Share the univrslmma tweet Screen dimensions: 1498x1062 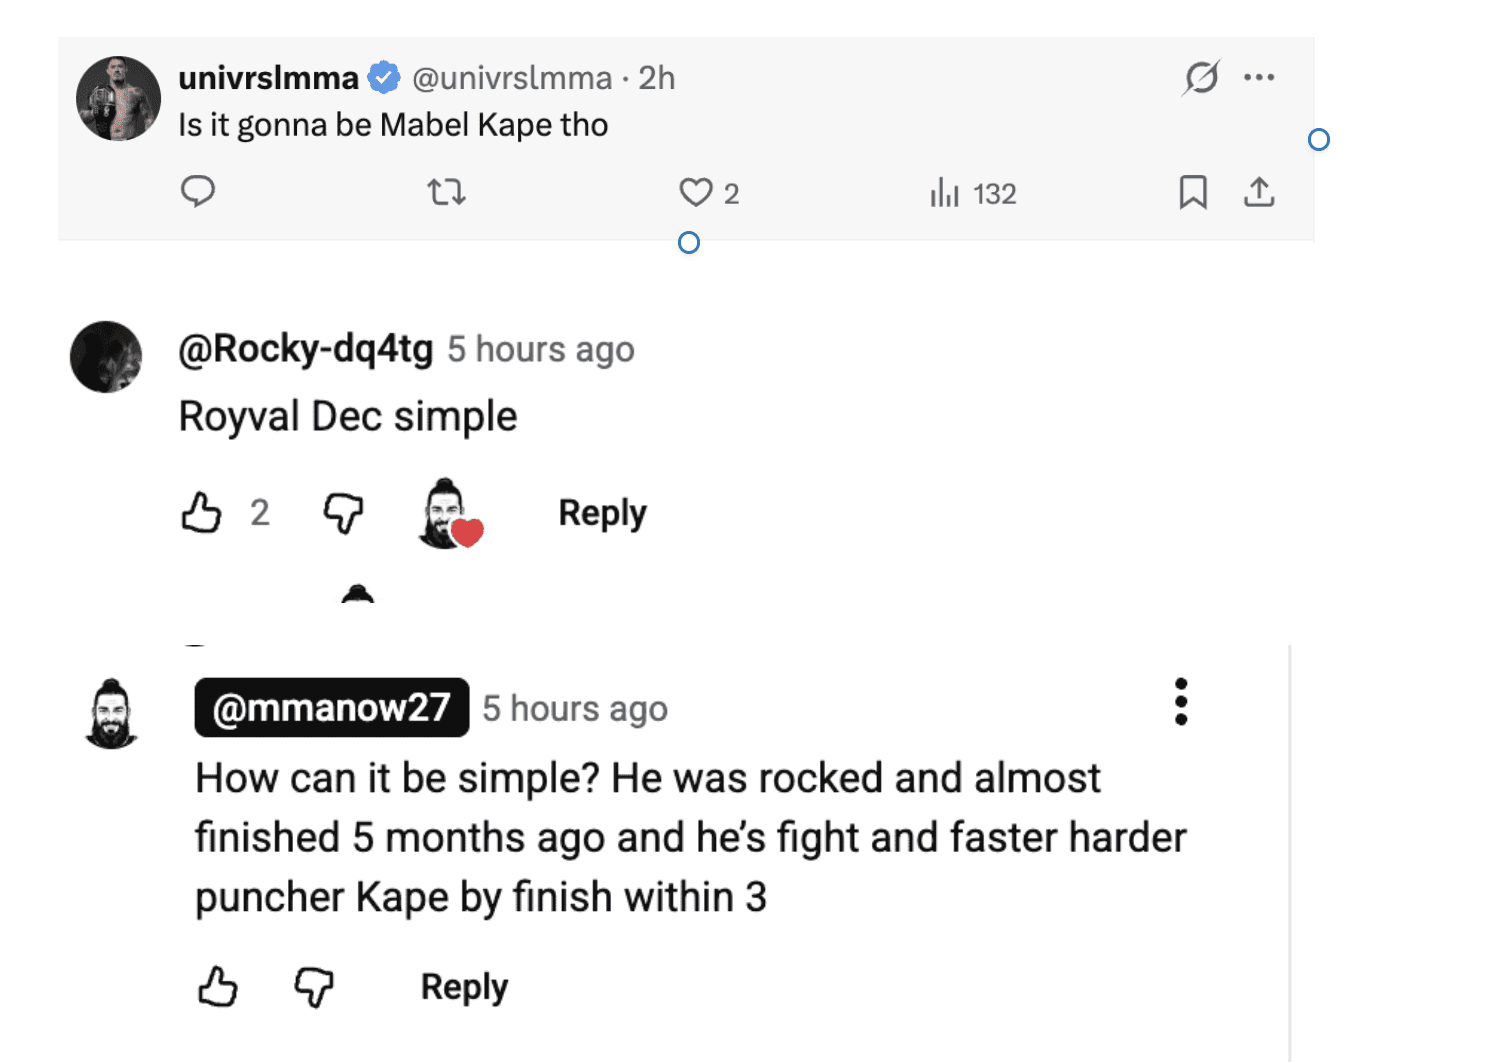pyautogui.click(x=1259, y=192)
